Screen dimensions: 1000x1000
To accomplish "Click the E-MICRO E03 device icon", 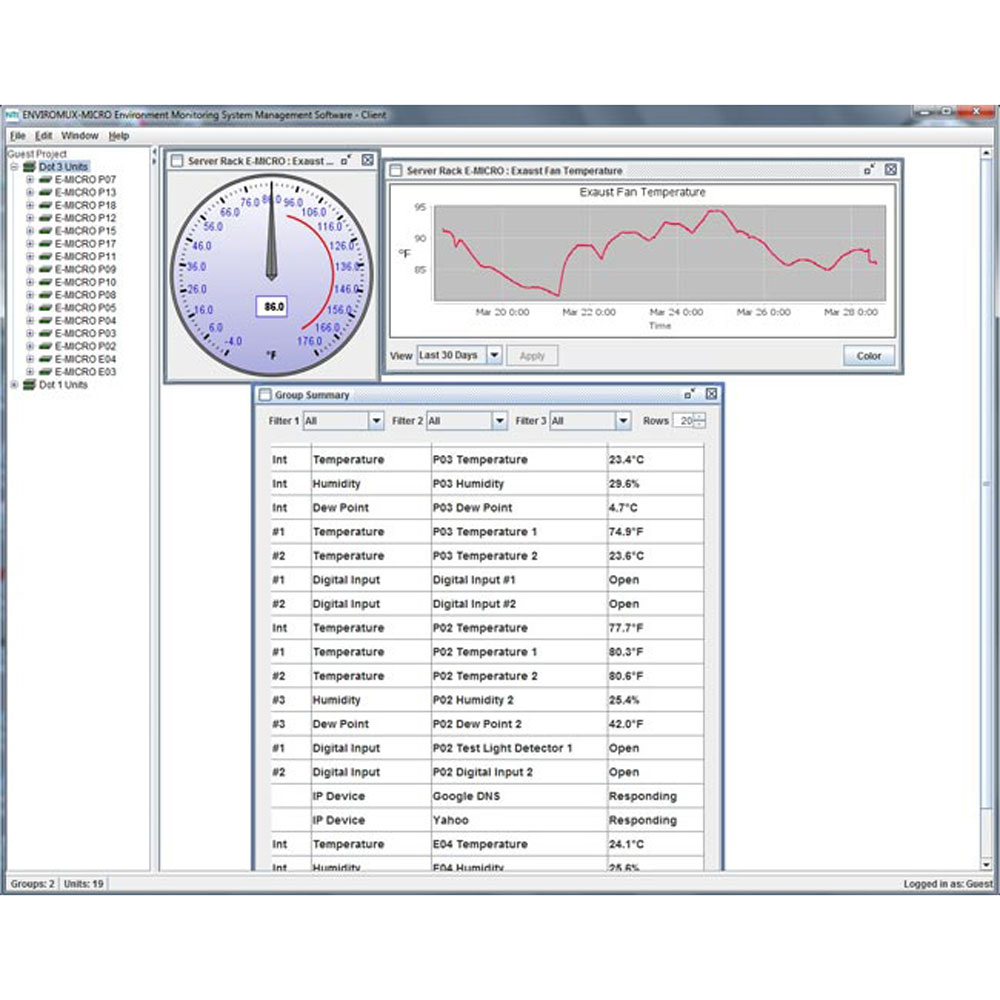I will pyautogui.click(x=45, y=372).
